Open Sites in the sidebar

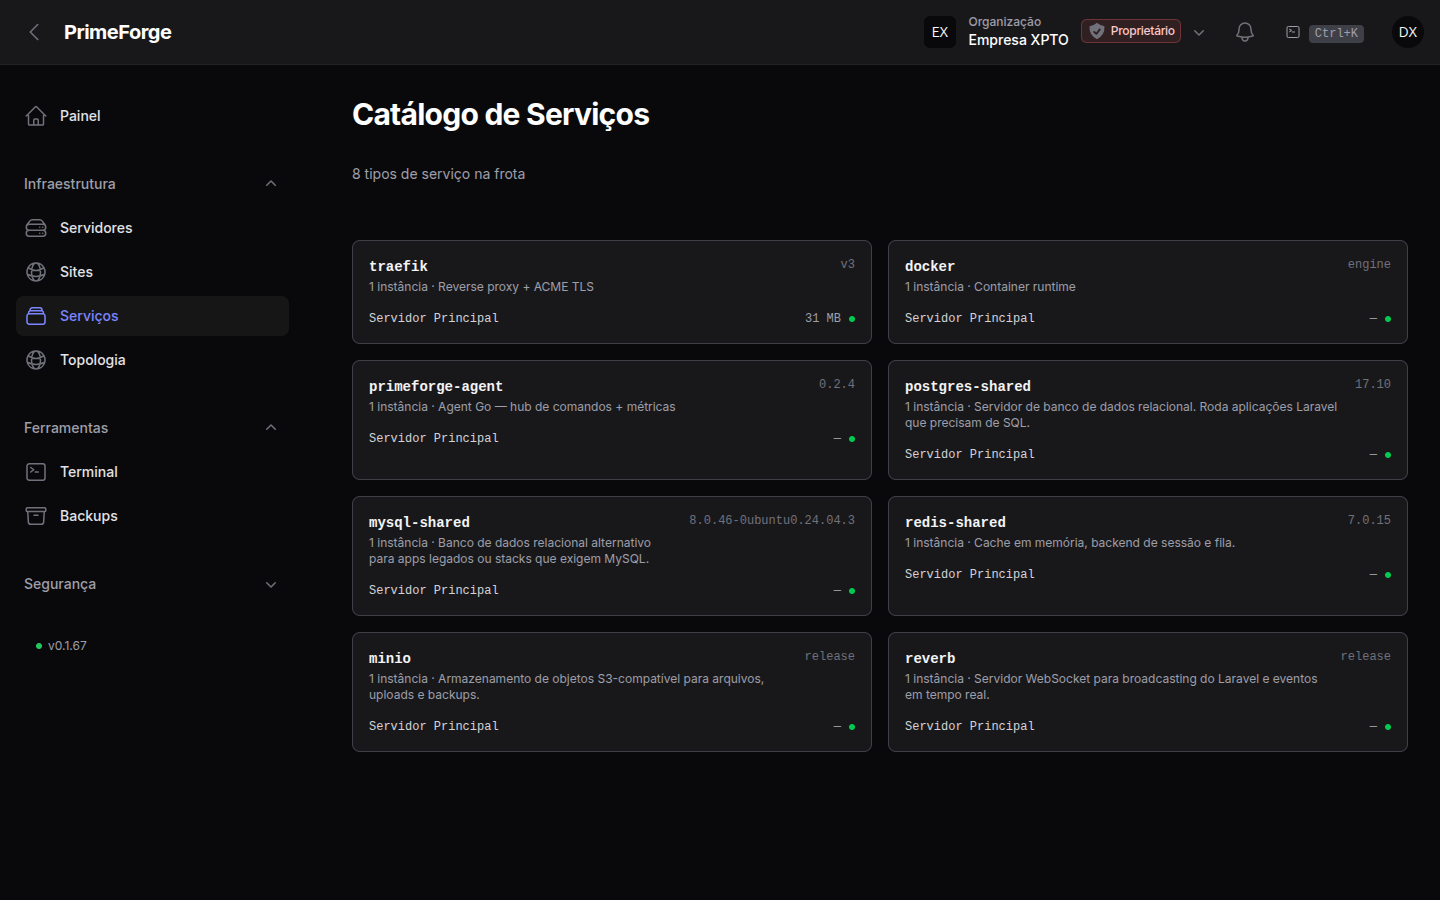pyautogui.click(x=152, y=272)
